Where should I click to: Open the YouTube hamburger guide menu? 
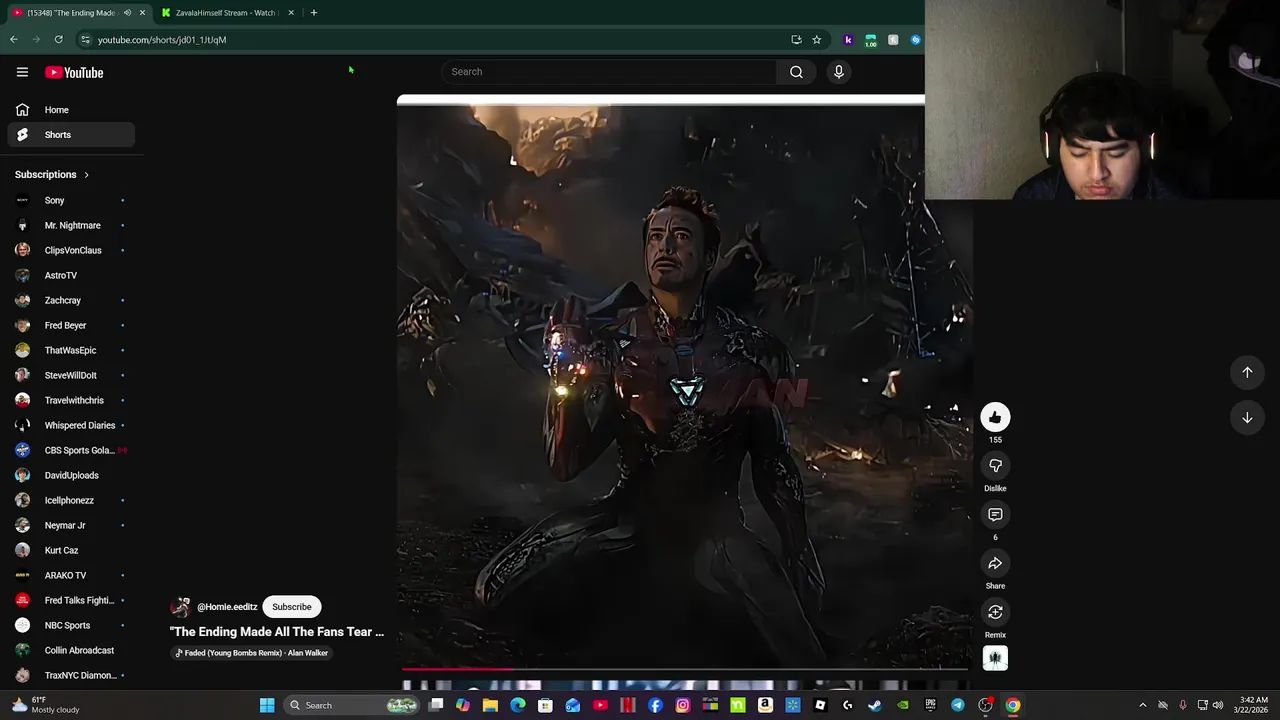coord(22,72)
